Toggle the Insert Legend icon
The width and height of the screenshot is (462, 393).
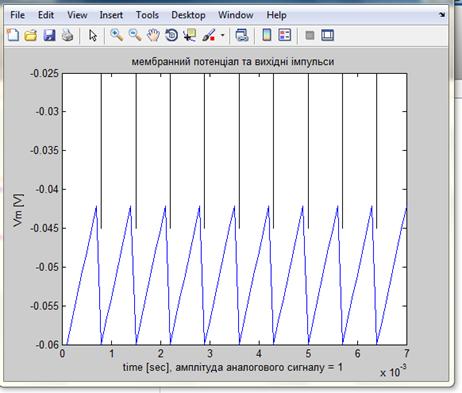click(285, 35)
